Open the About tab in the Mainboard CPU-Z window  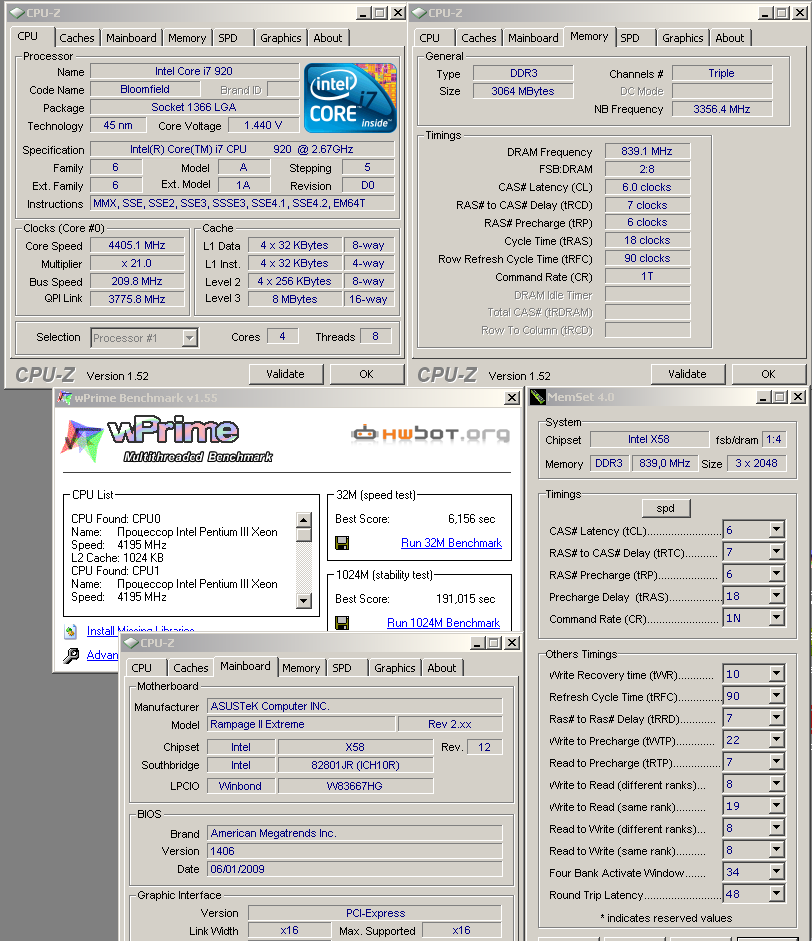(x=442, y=668)
